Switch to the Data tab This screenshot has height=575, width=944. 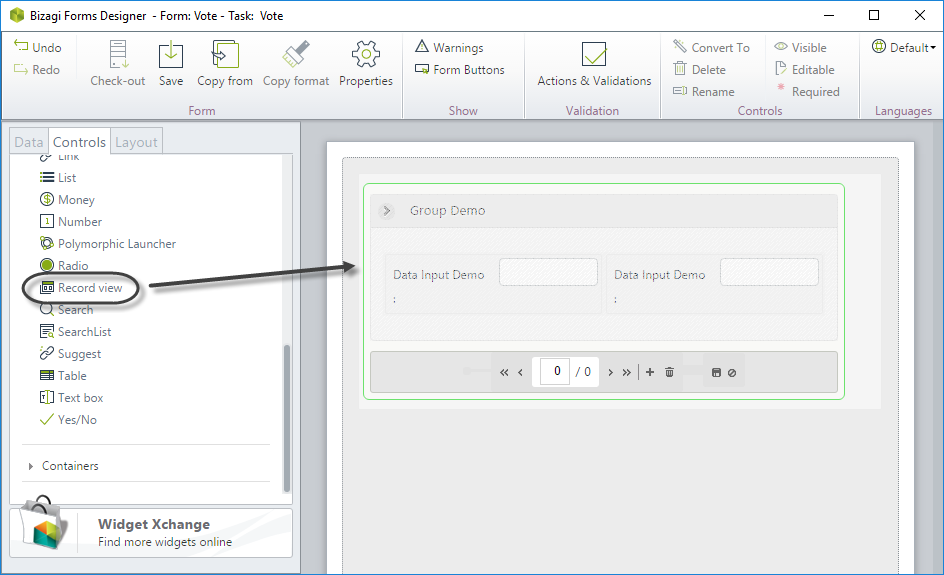(x=28, y=142)
